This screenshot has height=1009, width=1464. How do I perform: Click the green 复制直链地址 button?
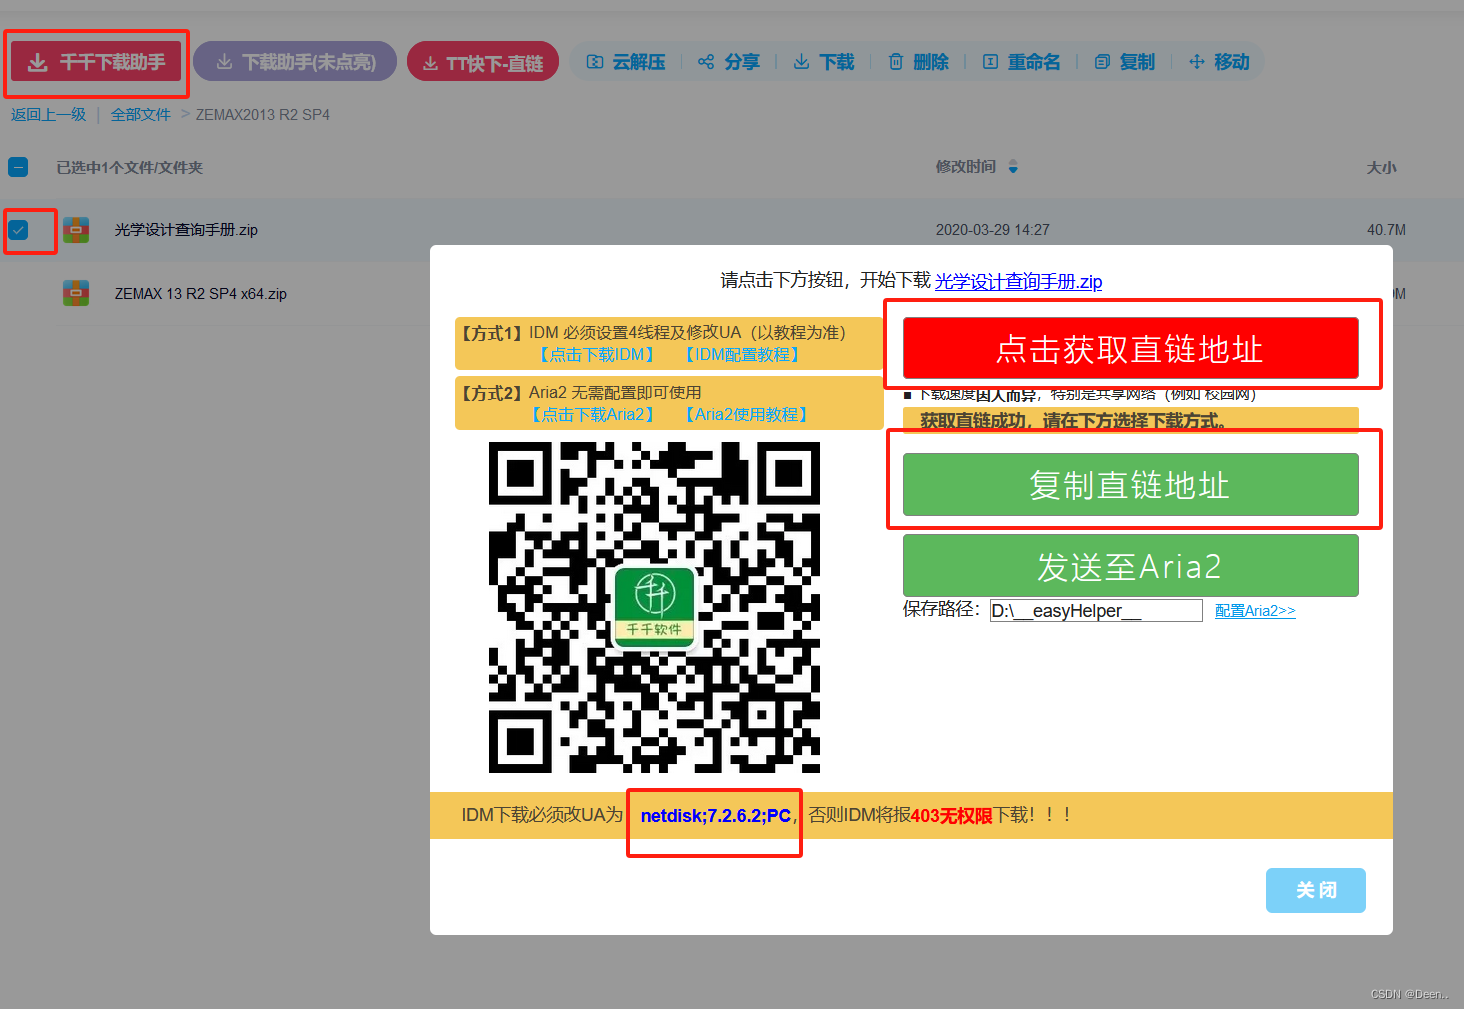click(x=1130, y=485)
